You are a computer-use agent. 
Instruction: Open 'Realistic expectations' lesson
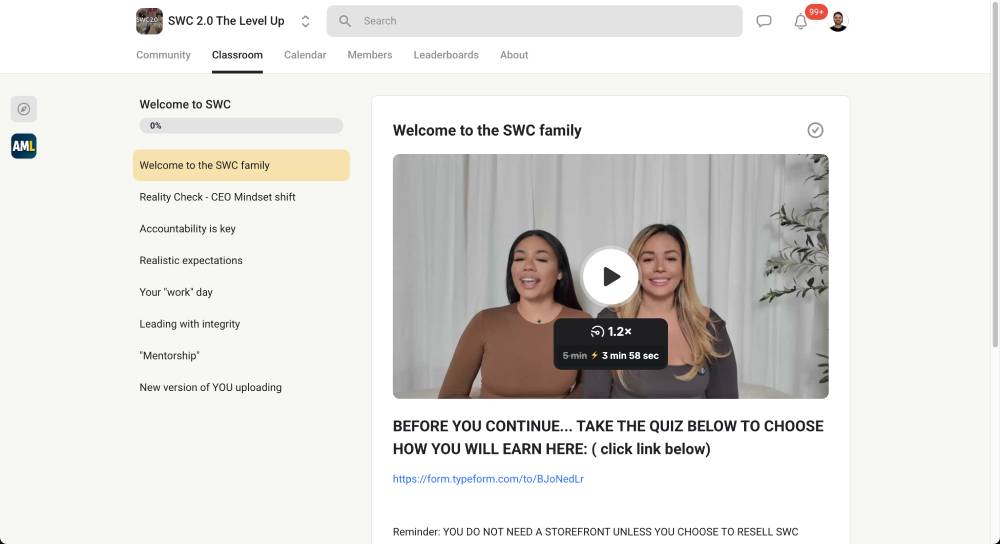241,260
